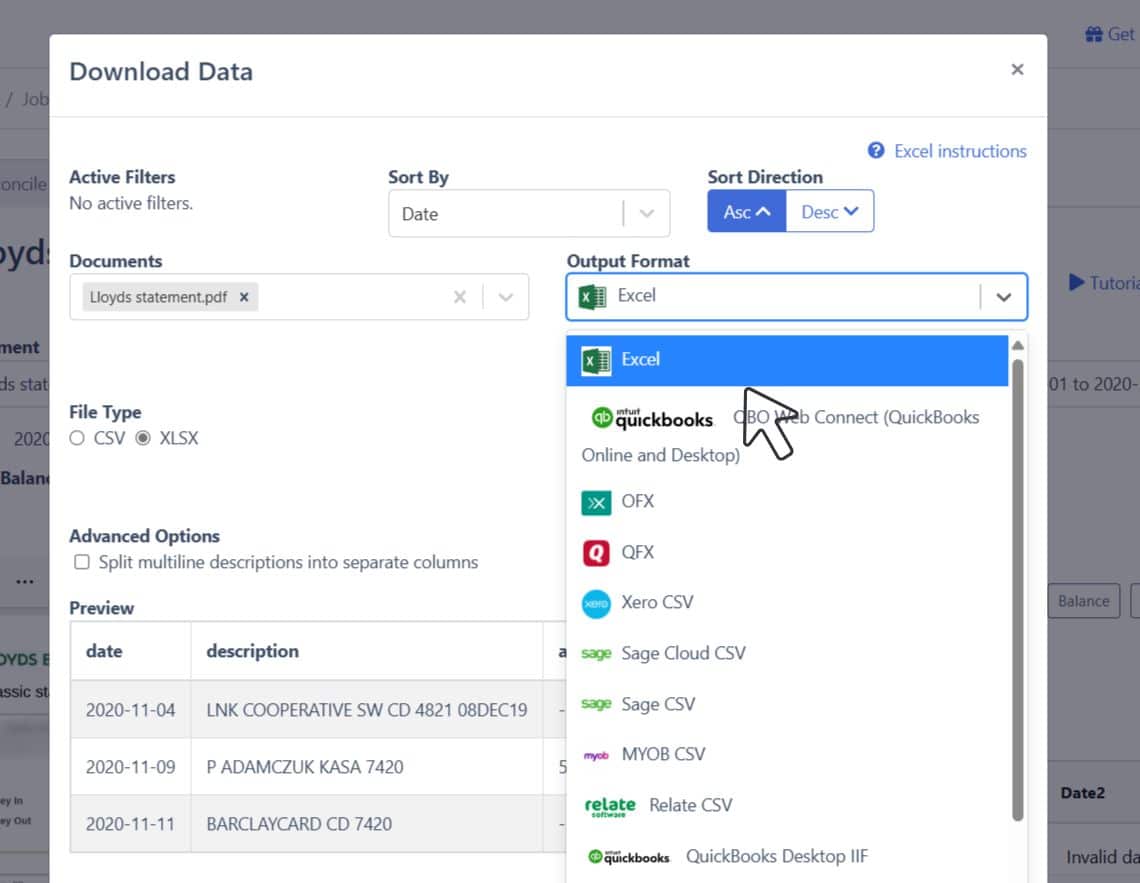Viewport: 1140px width, 883px height.
Task: Click the format list scroll up arrow
Action: tap(1018, 345)
